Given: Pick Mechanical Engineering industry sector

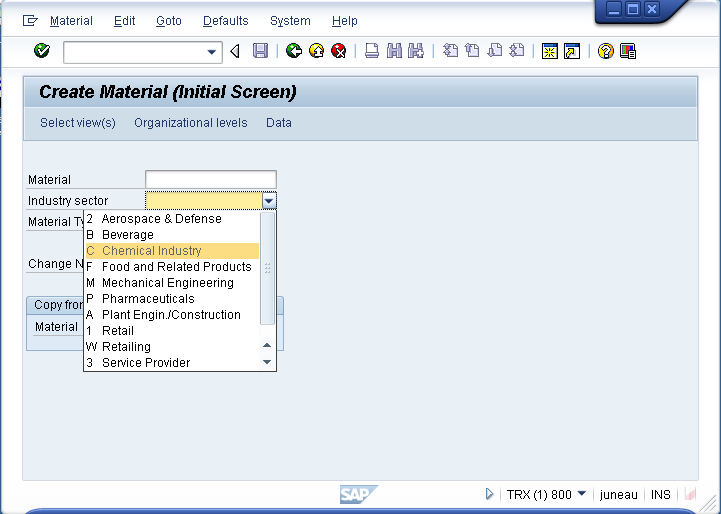Looking at the screenshot, I should pos(167,283).
